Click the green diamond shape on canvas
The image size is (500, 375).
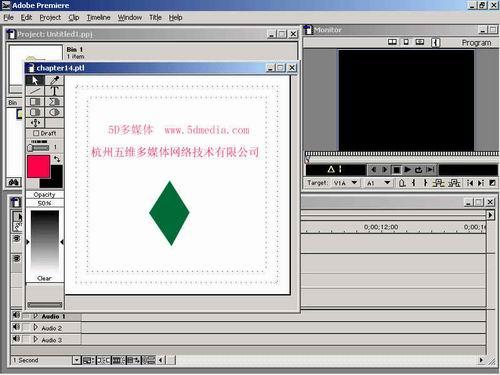pyautogui.click(x=169, y=213)
